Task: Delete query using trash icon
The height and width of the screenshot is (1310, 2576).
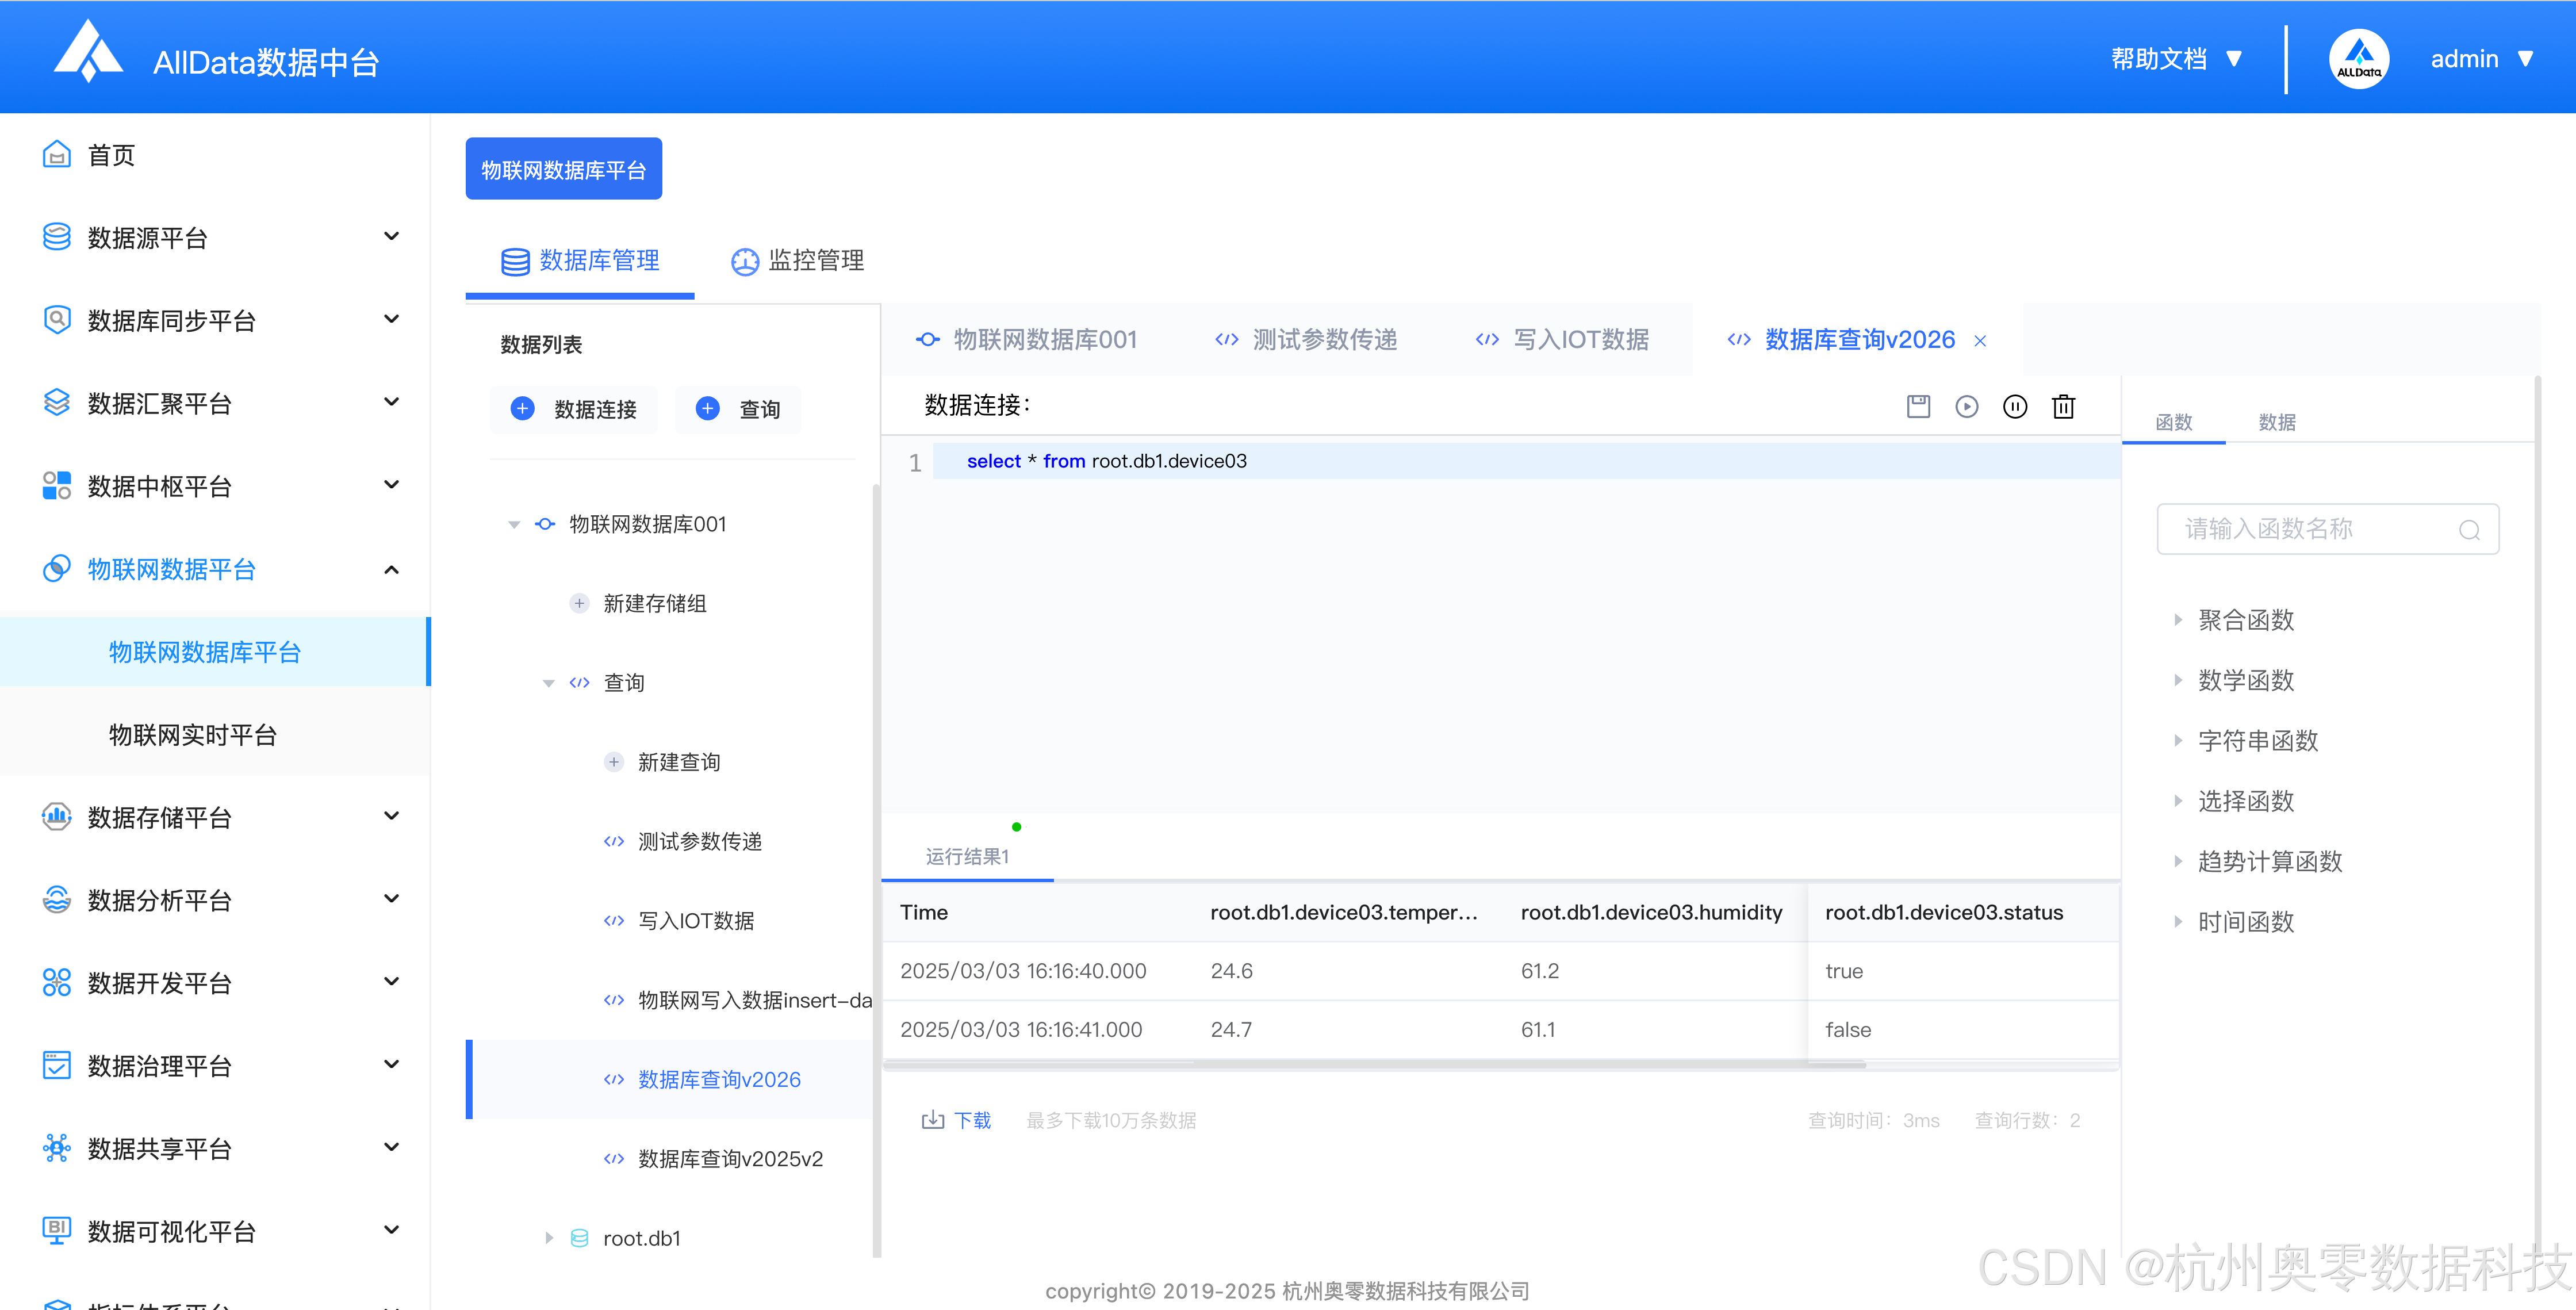Action: [2063, 406]
